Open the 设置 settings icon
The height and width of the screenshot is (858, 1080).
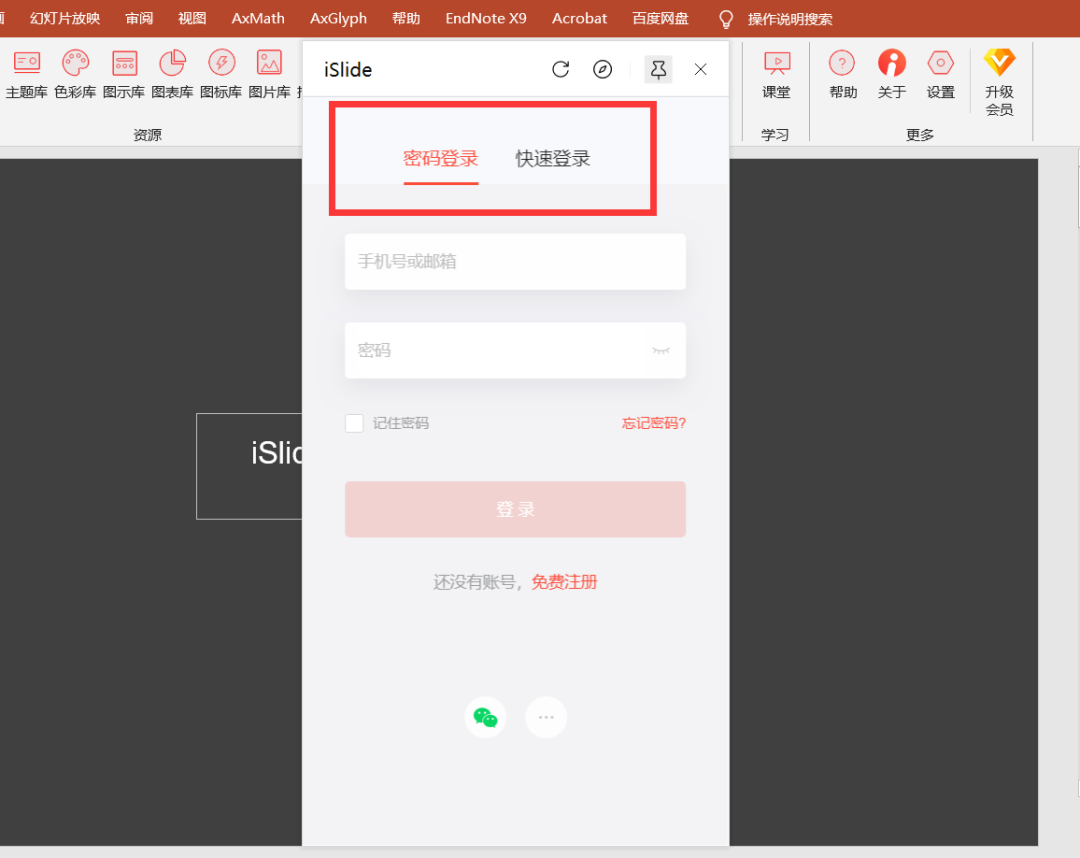[x=941, y=74]
